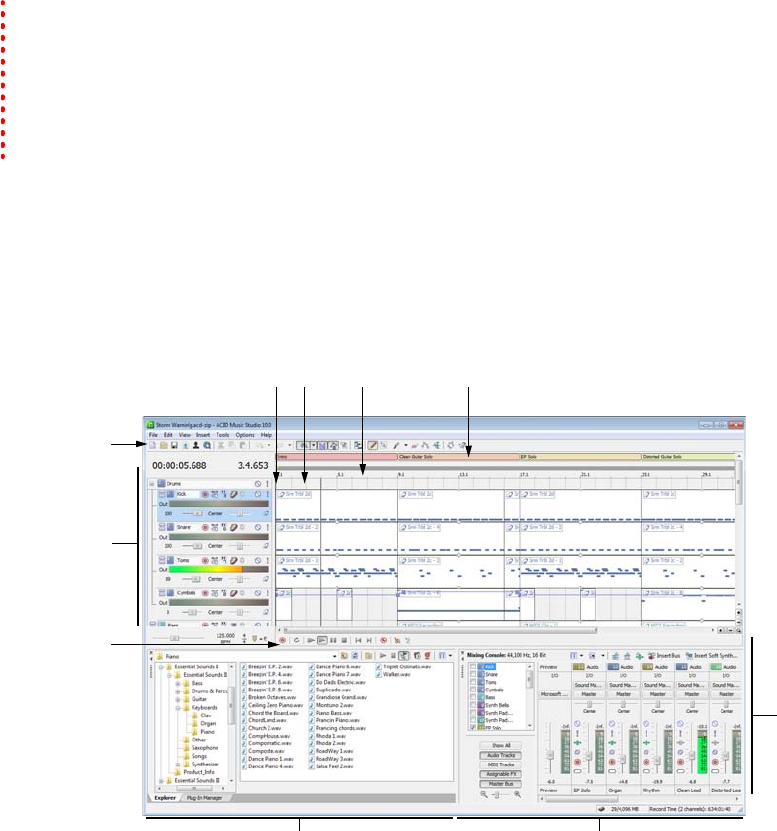Click the Kick track volume slider
The width and height of the screenshot is (777, 831).
click(192, 514)
